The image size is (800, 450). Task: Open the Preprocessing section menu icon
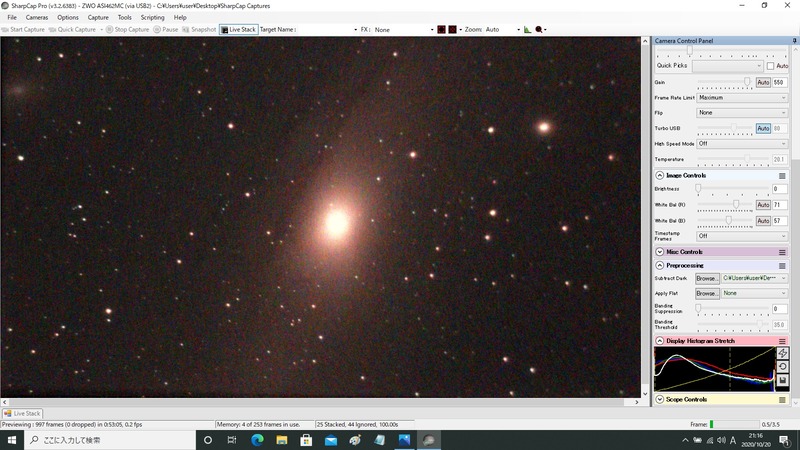782,266
